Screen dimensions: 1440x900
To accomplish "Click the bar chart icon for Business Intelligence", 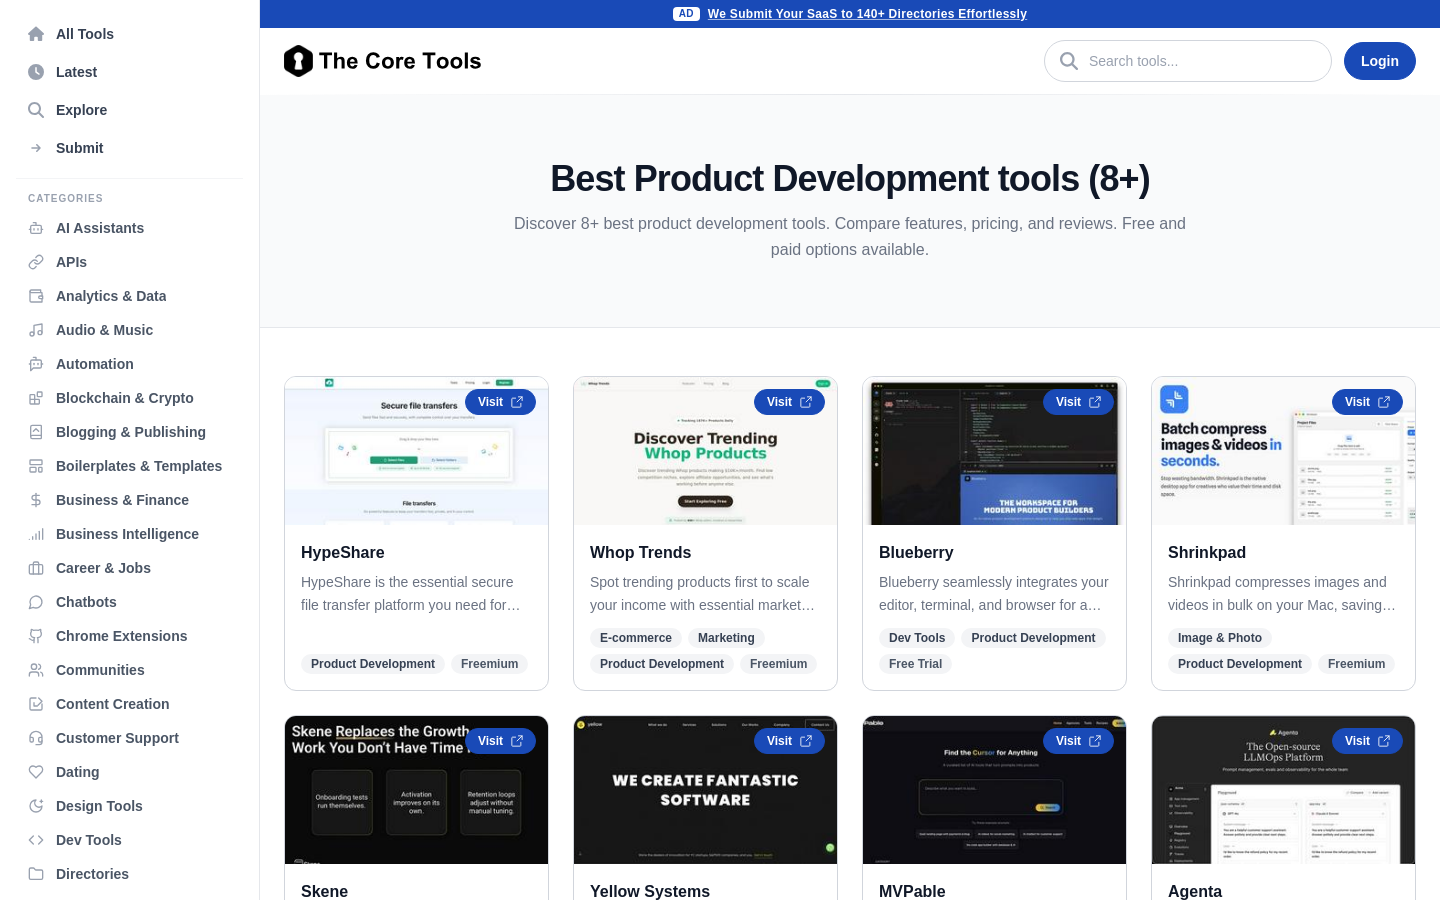I will pyautogui.click(x=36, y=534).
